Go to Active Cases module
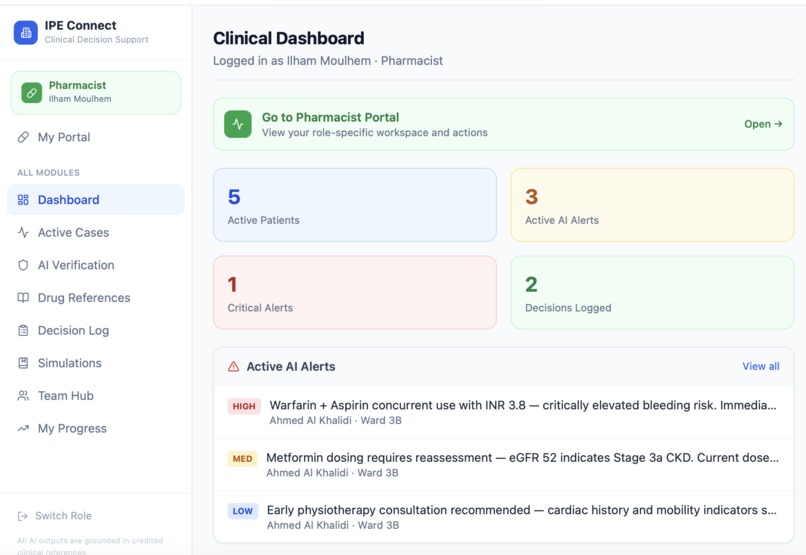The height and width of the screenshot is (555, 806). [x=96, y=232]
